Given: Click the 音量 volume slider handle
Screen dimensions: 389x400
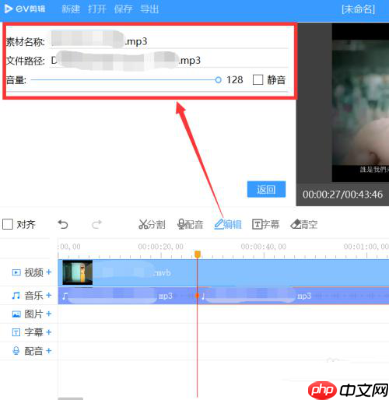Looking at the screenshot, I should [218, 80].
